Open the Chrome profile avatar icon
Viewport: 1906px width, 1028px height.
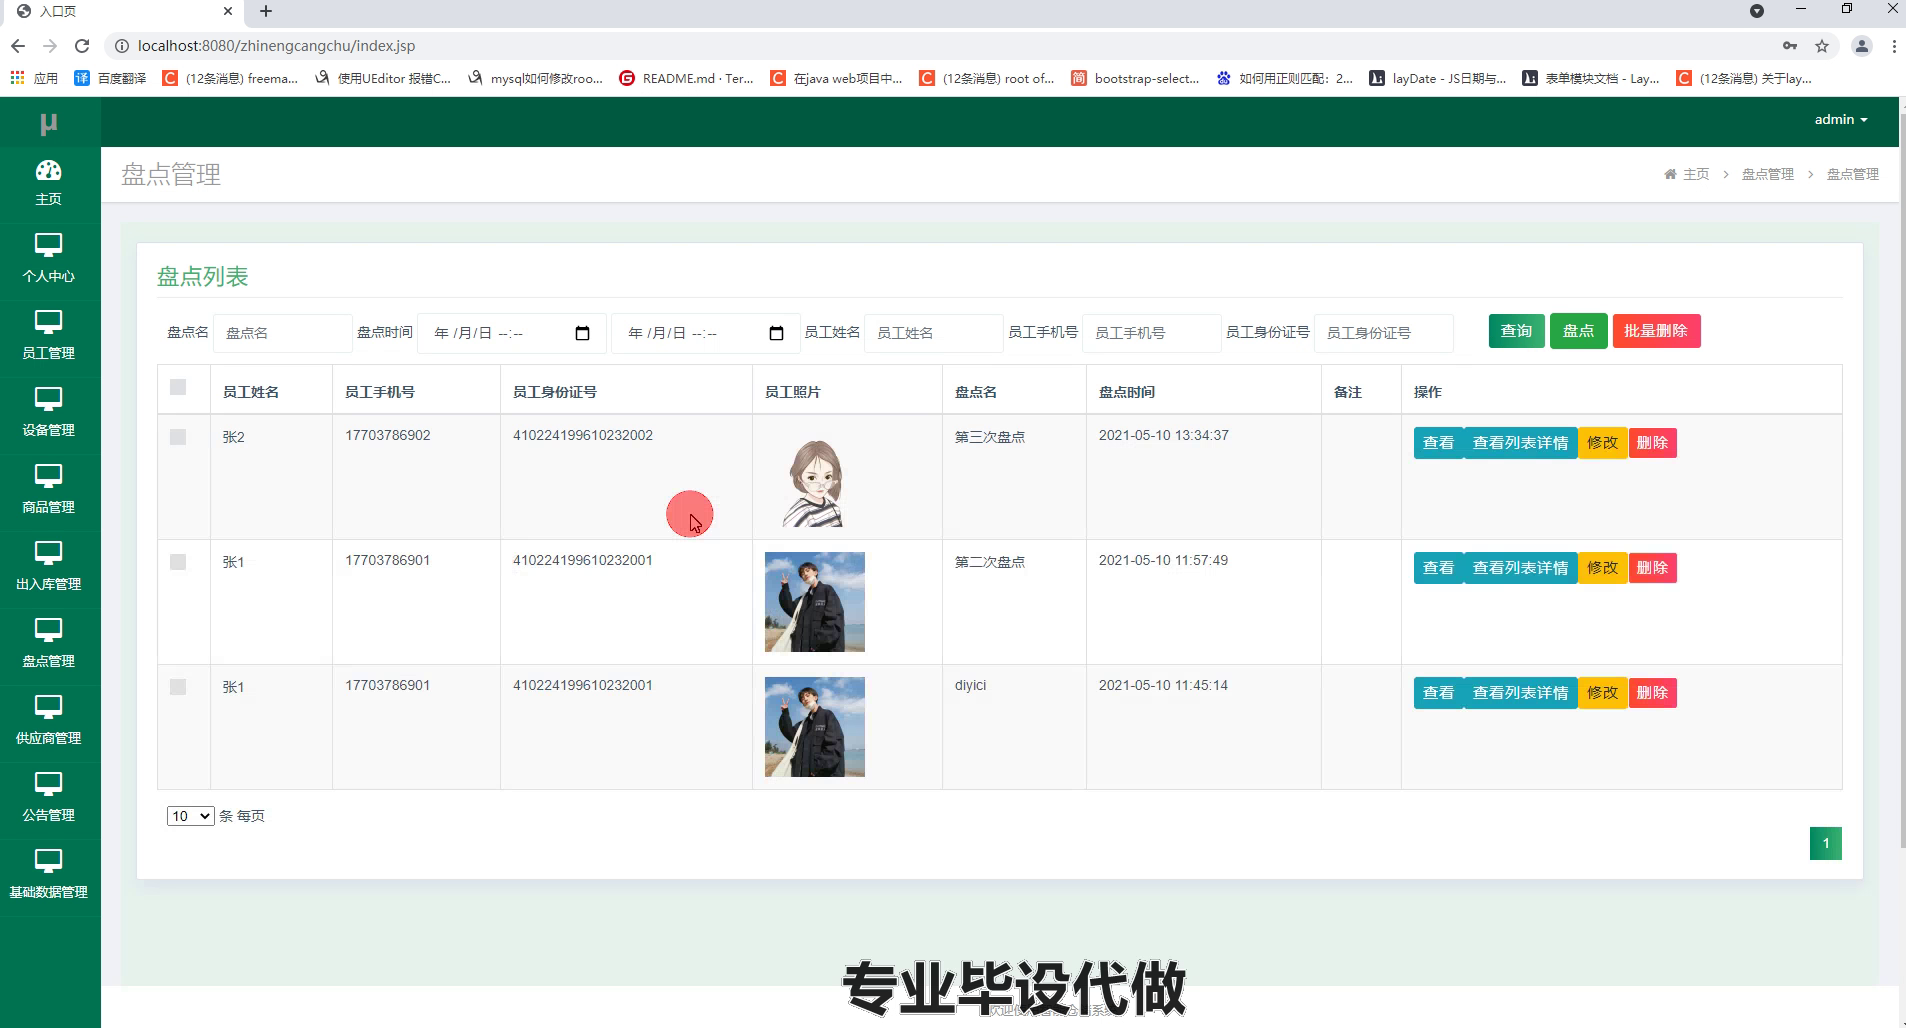1862,46
